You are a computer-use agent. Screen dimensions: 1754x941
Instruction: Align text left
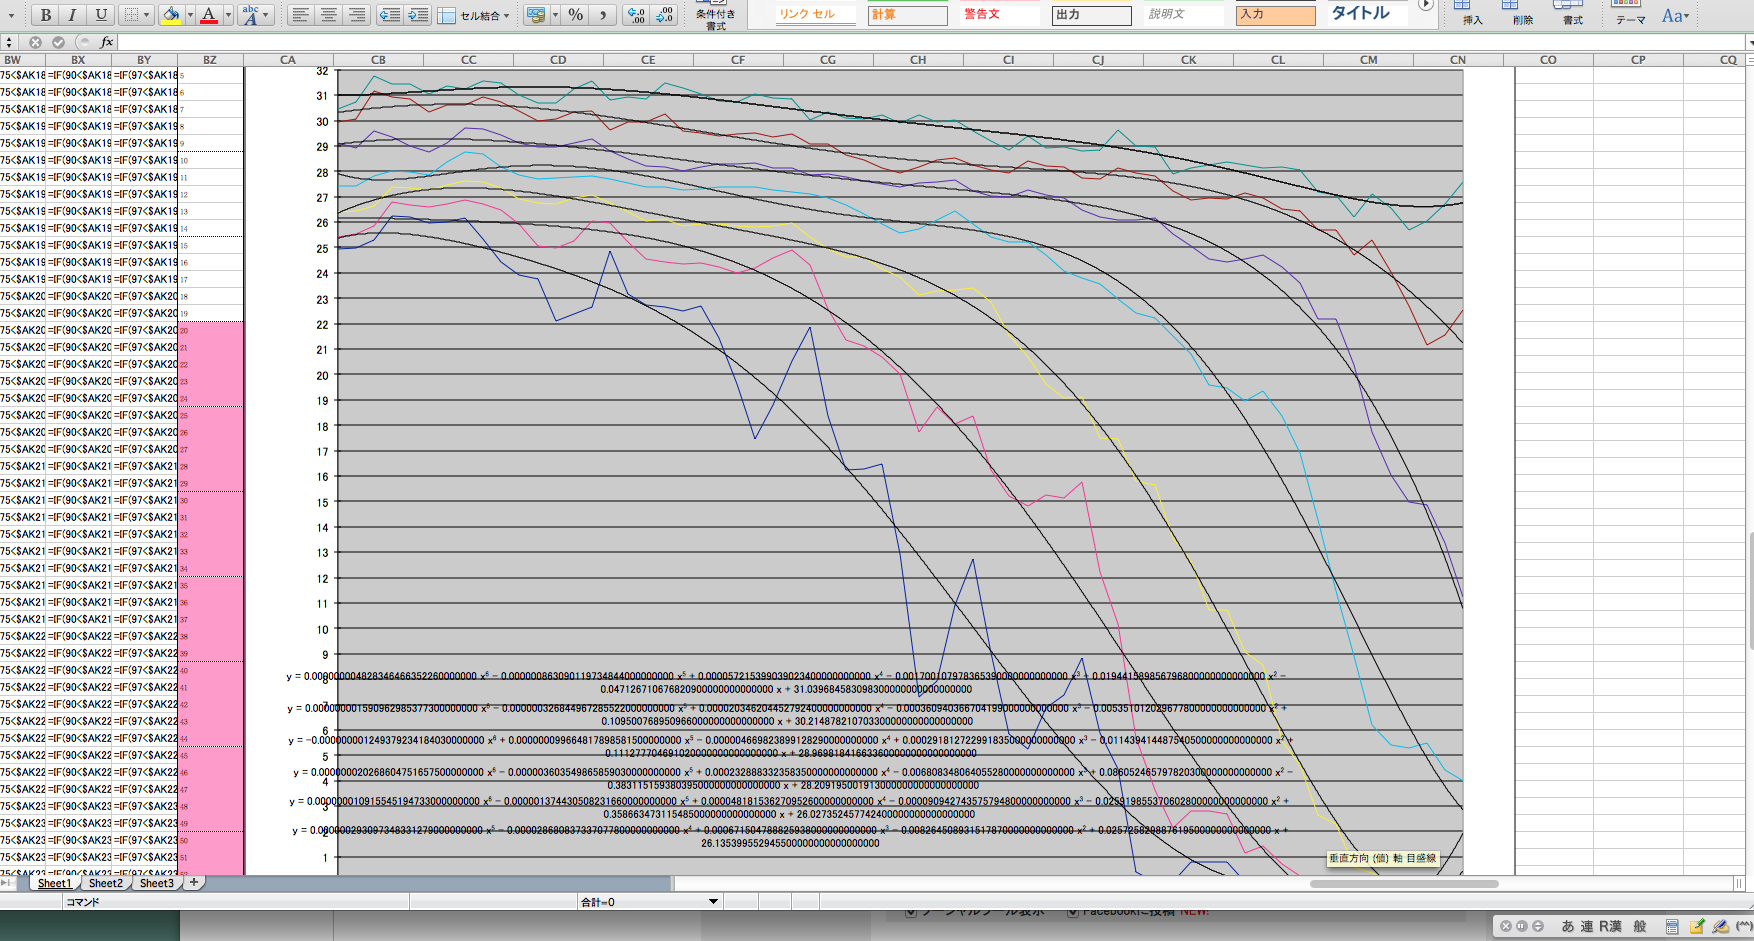tap(300, 15)
